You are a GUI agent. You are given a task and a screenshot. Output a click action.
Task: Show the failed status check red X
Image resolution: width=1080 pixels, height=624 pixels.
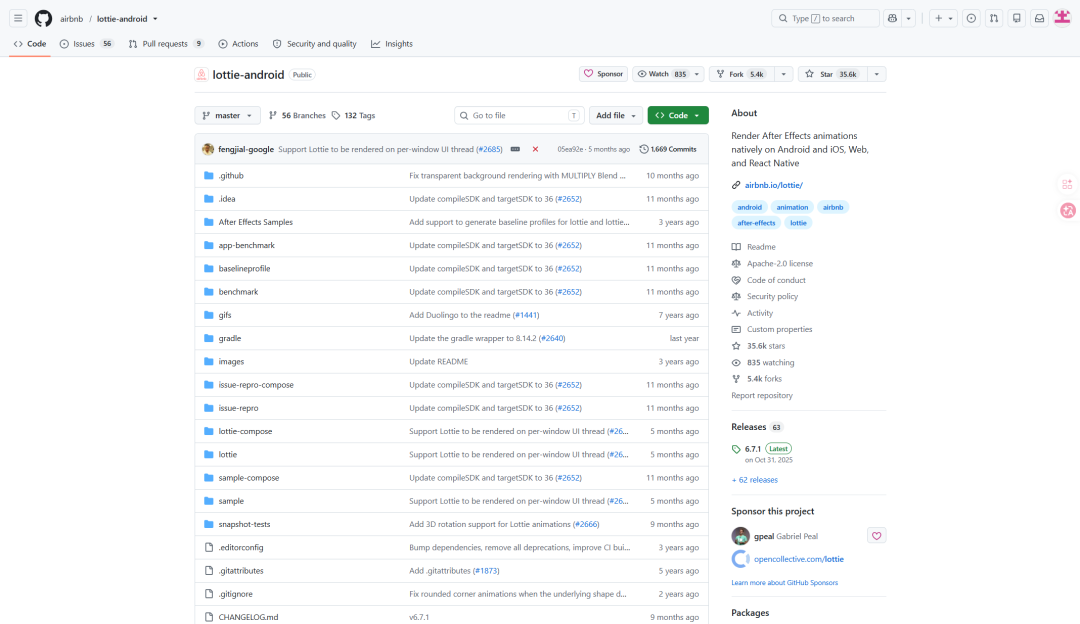[x=535, y=149]
